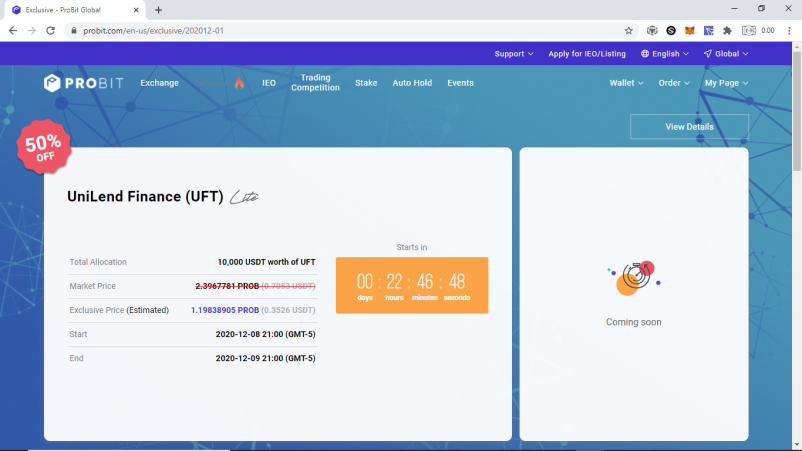Open the Trading Competition page

pyautogui.click(x=315, y=83)
